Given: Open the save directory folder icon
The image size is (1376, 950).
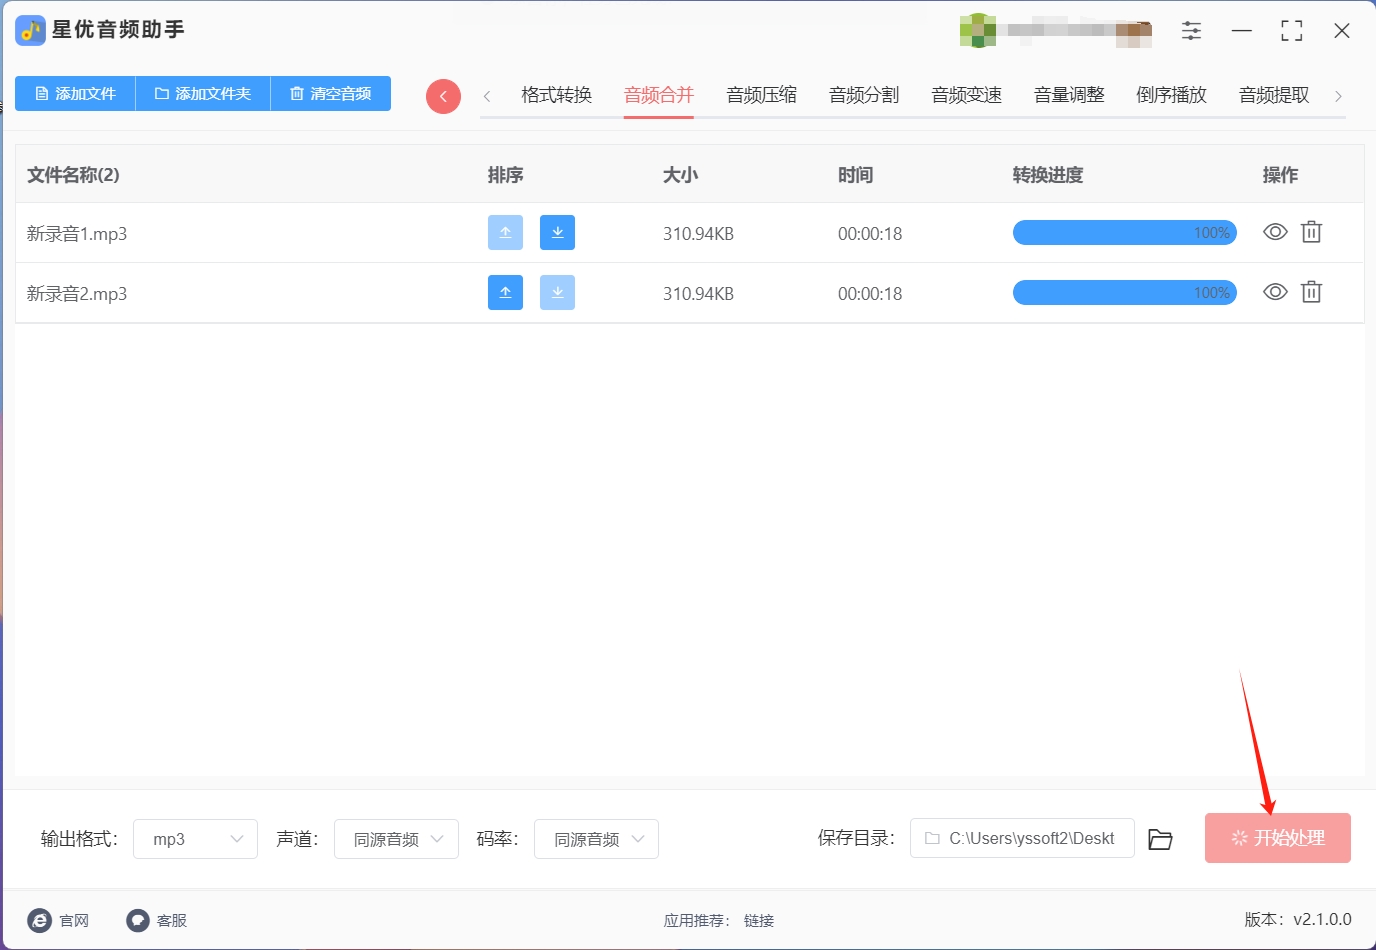Looking at the screenshot, I should [1160, 839].
